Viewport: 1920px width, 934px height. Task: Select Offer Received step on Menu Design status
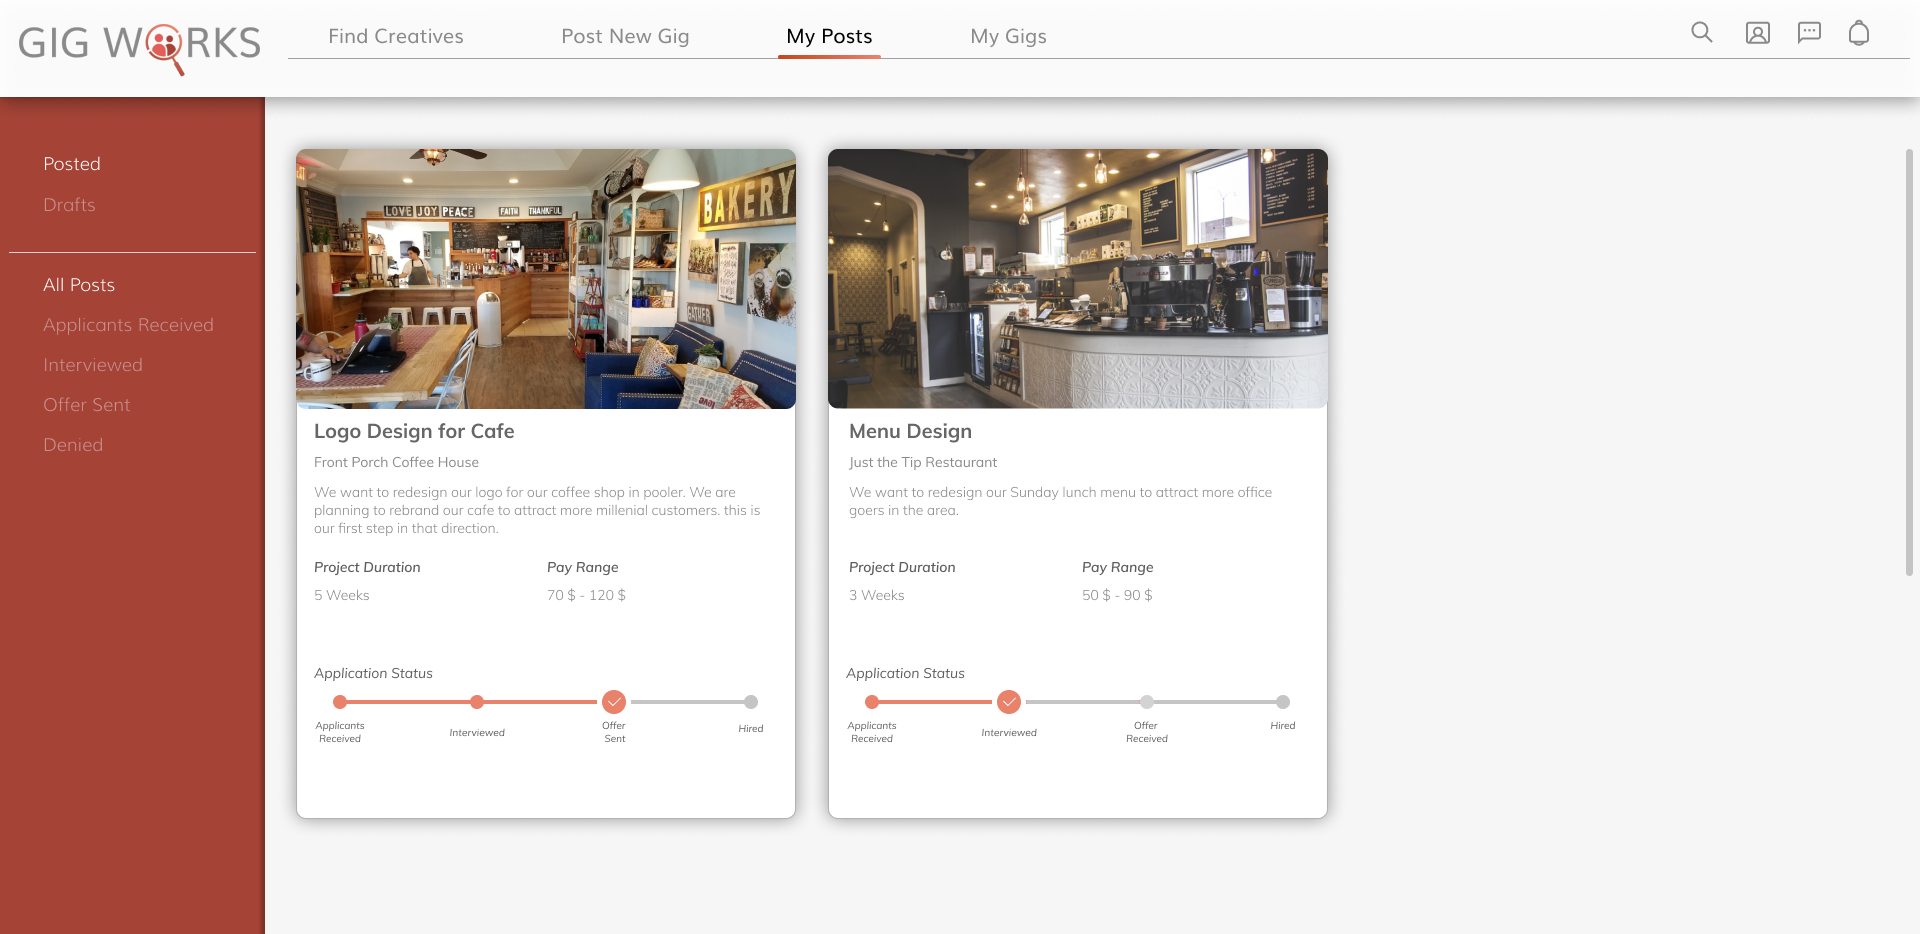[1147, 702]
